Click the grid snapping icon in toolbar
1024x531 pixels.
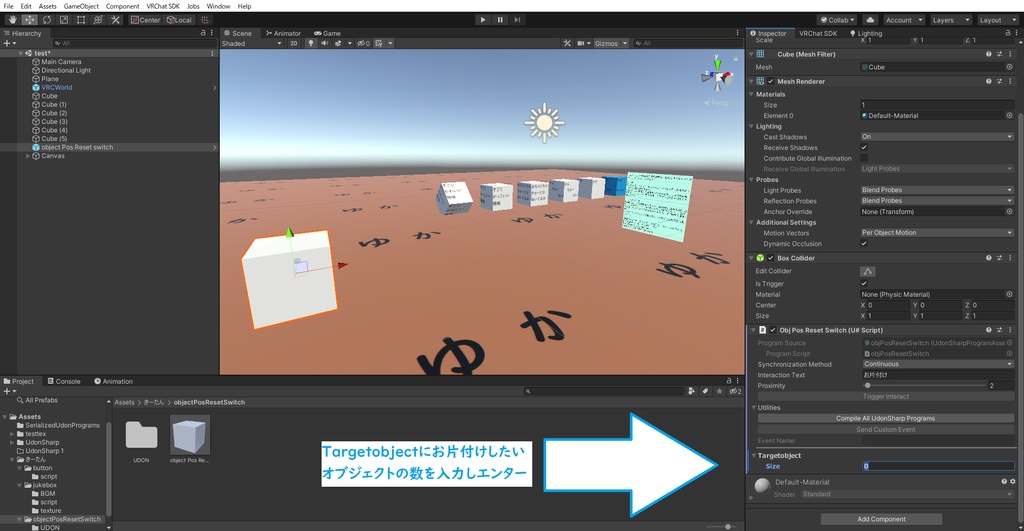(x=204, y=20)
